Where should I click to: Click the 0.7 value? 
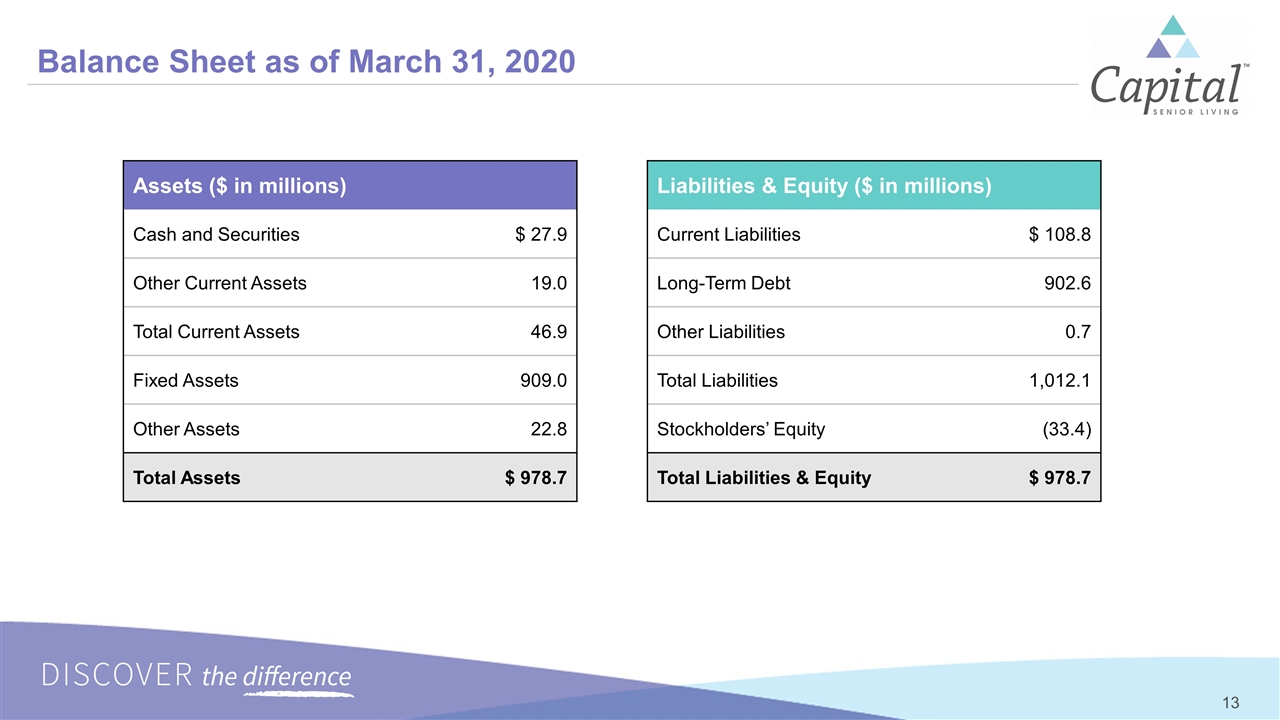(1078, 332)
